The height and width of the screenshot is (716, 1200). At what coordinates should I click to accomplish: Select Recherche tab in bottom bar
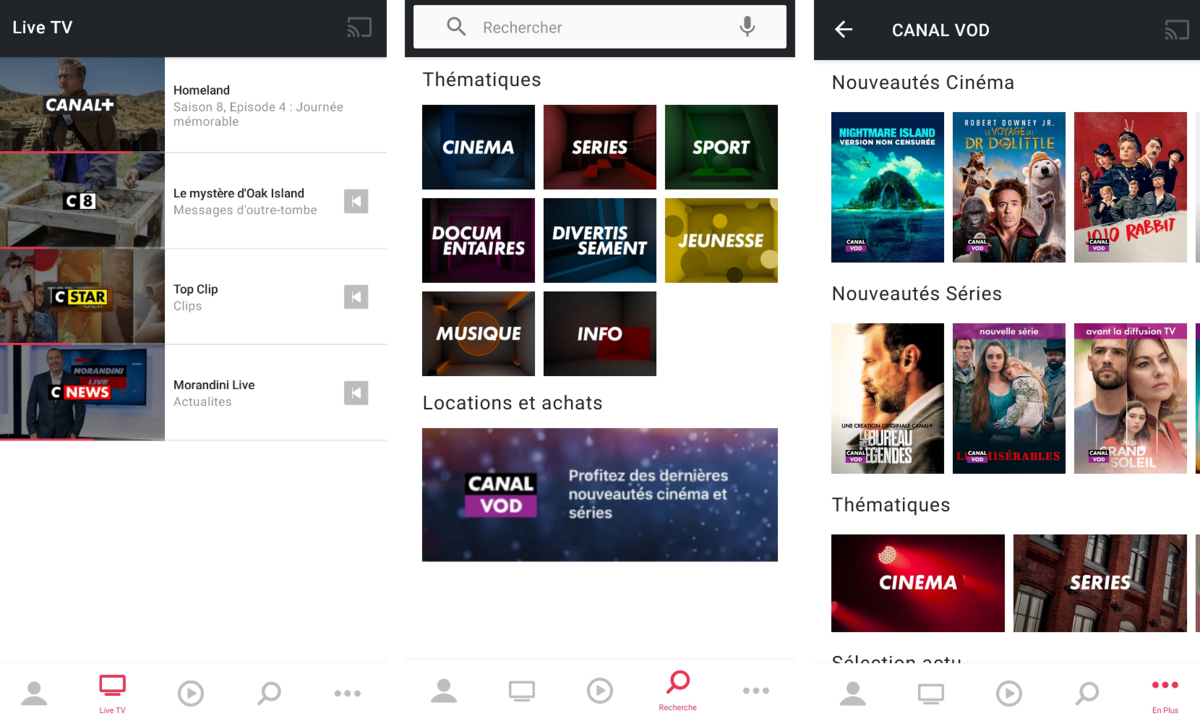tap(678, 691)
